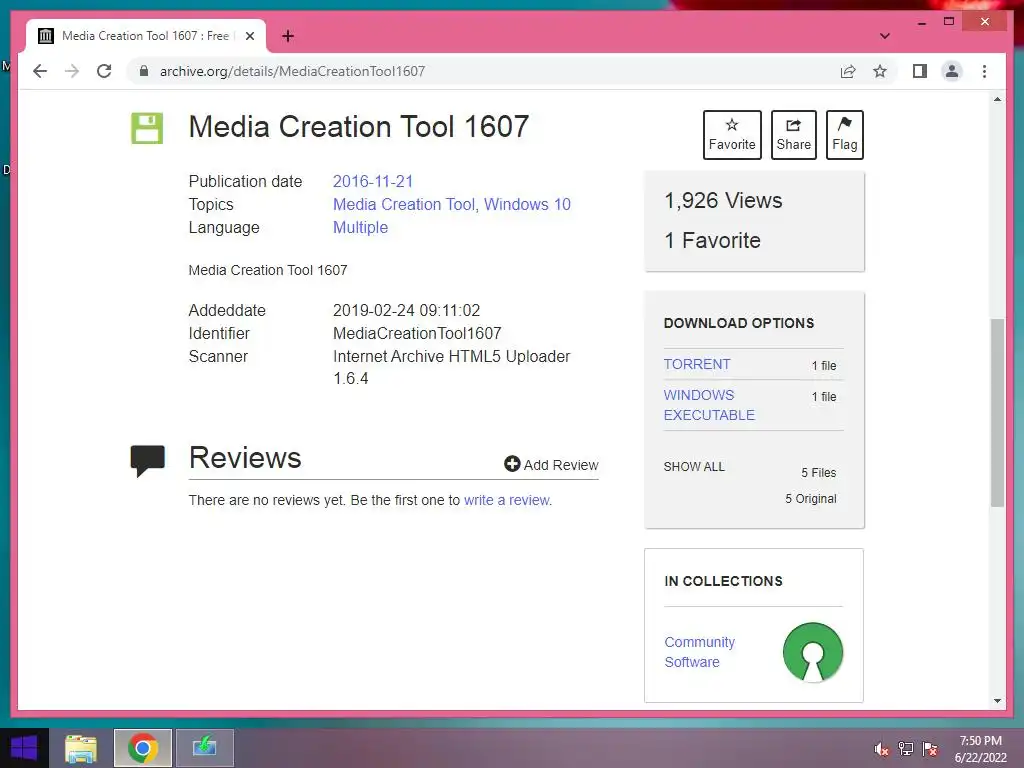
Task: Share this page from address bar
Action: coord(848,71)
